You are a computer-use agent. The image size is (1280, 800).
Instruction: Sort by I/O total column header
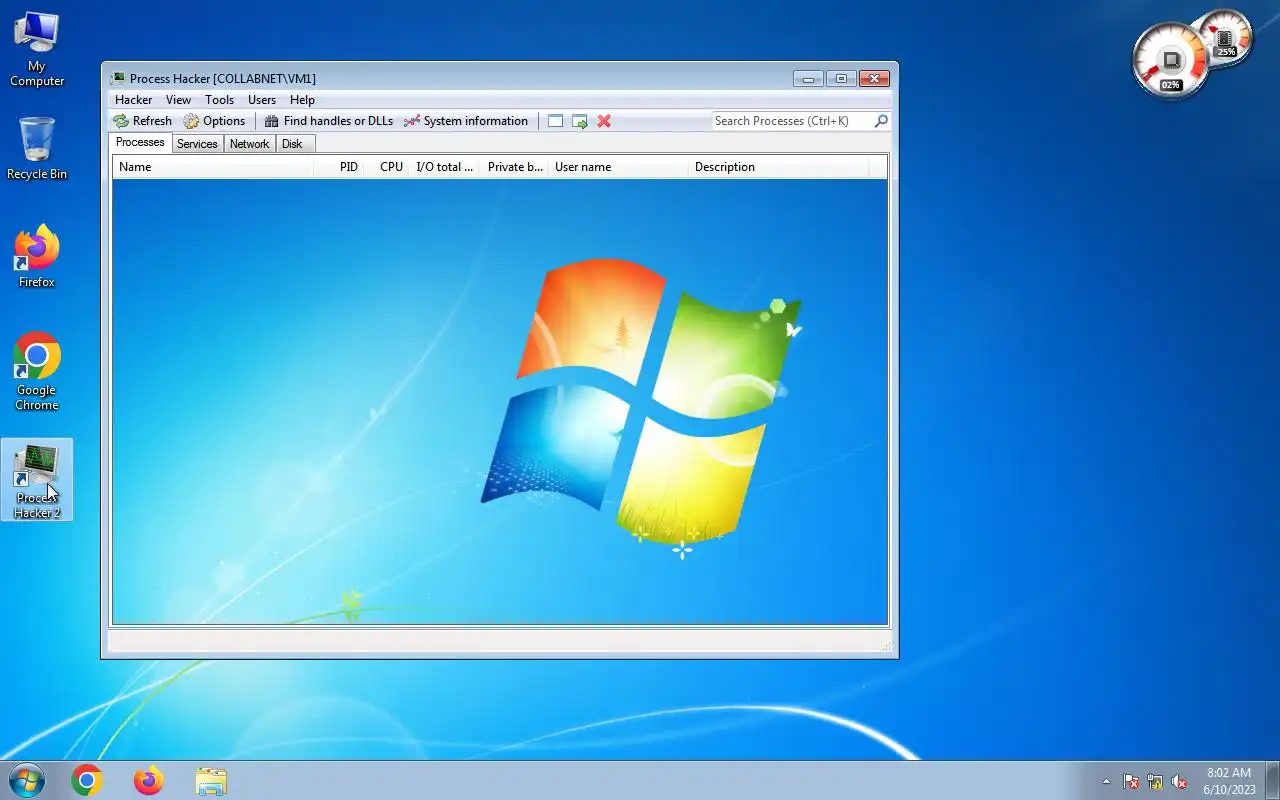445,167
